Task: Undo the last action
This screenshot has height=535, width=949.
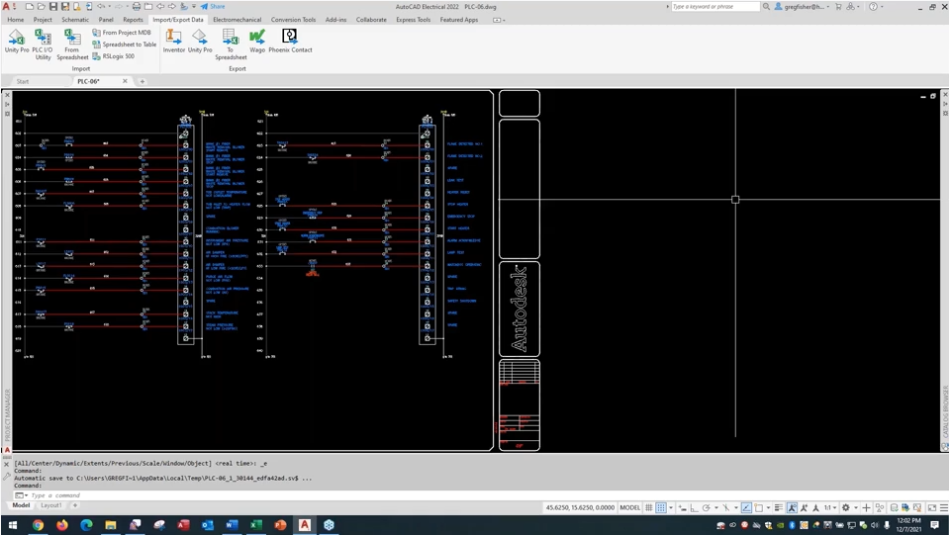Action: click(100, 7)
